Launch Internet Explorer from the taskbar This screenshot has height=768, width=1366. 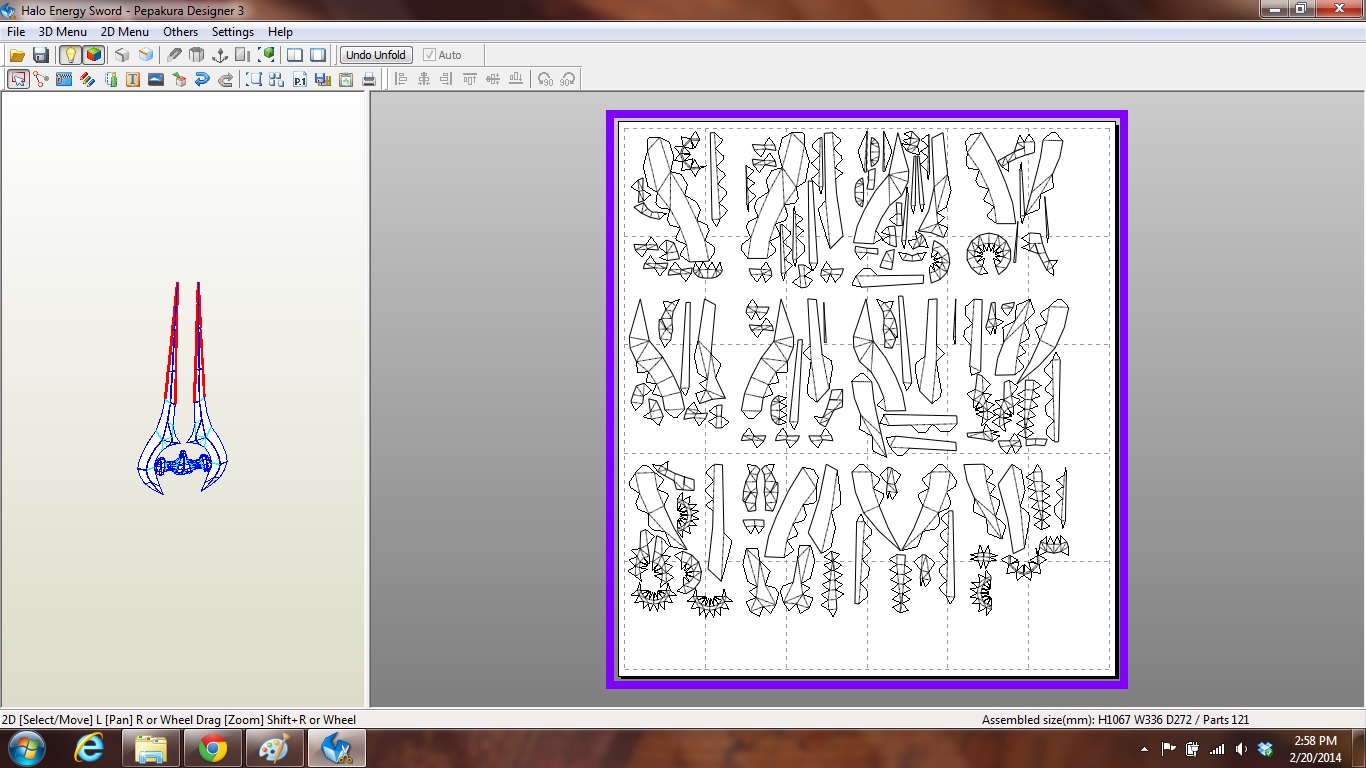coord(90,748)
